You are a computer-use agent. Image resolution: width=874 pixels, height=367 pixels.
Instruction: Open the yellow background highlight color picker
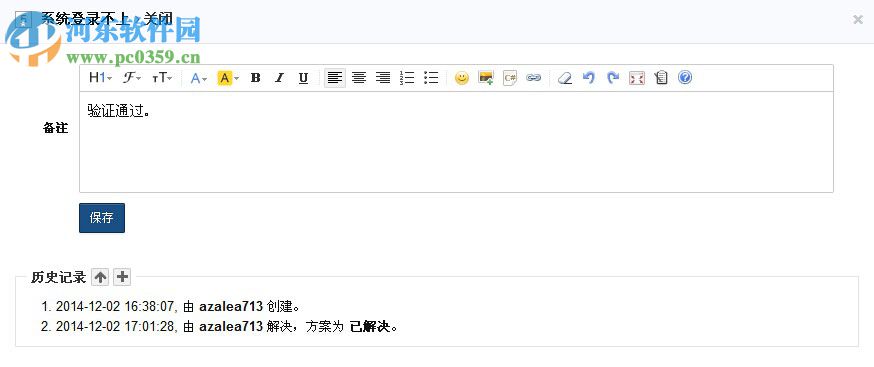228,78
